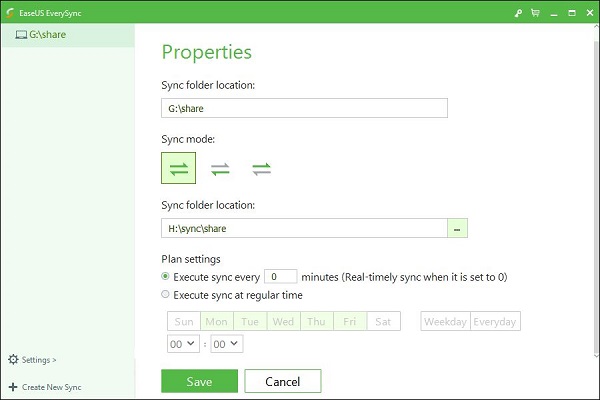Viewport: 600px width, 400px height.
Task: Open the minute dropdown showing 00
Action: click(x=227, y=344)
